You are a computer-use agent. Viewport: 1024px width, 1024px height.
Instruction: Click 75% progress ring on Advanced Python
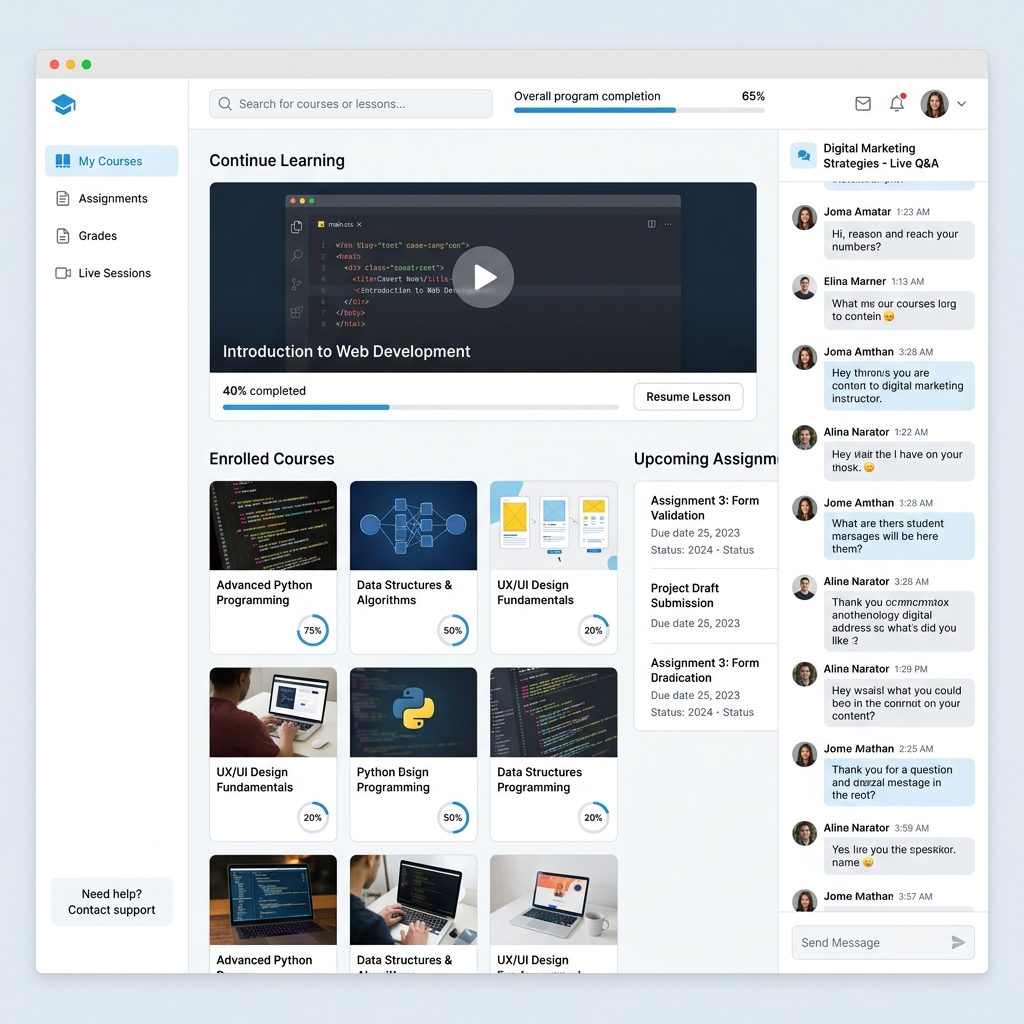tap(313, 630)
